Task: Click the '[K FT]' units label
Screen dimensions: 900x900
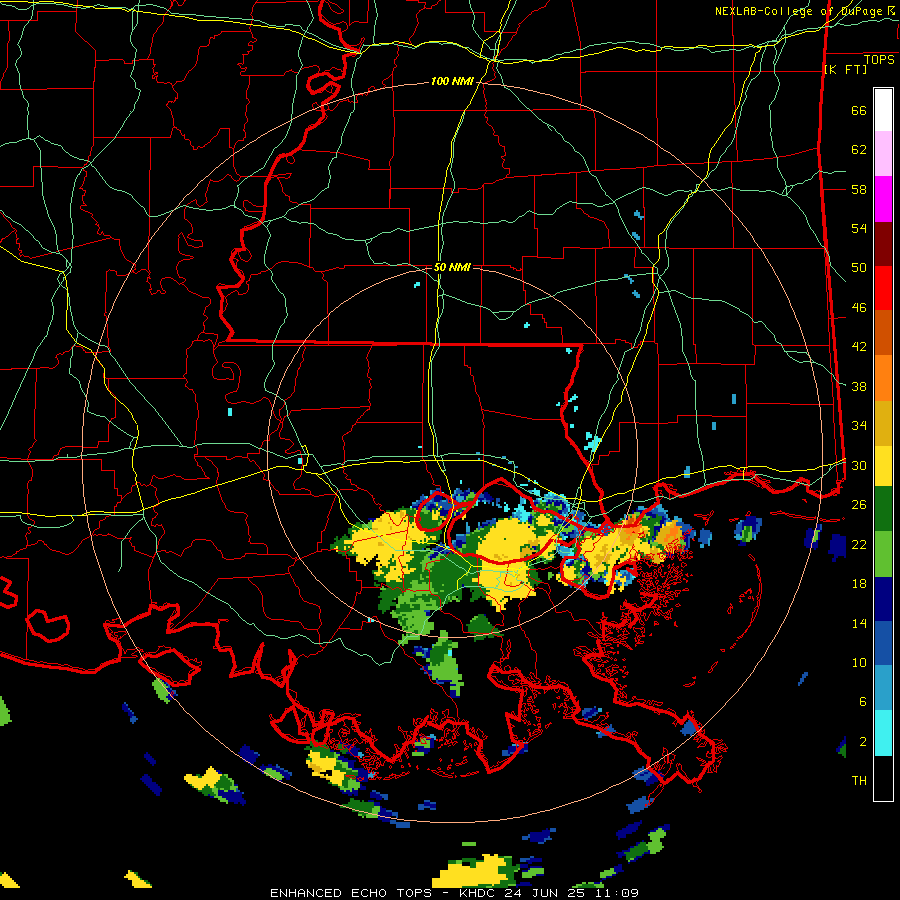Action: click(x=845, y=69)
